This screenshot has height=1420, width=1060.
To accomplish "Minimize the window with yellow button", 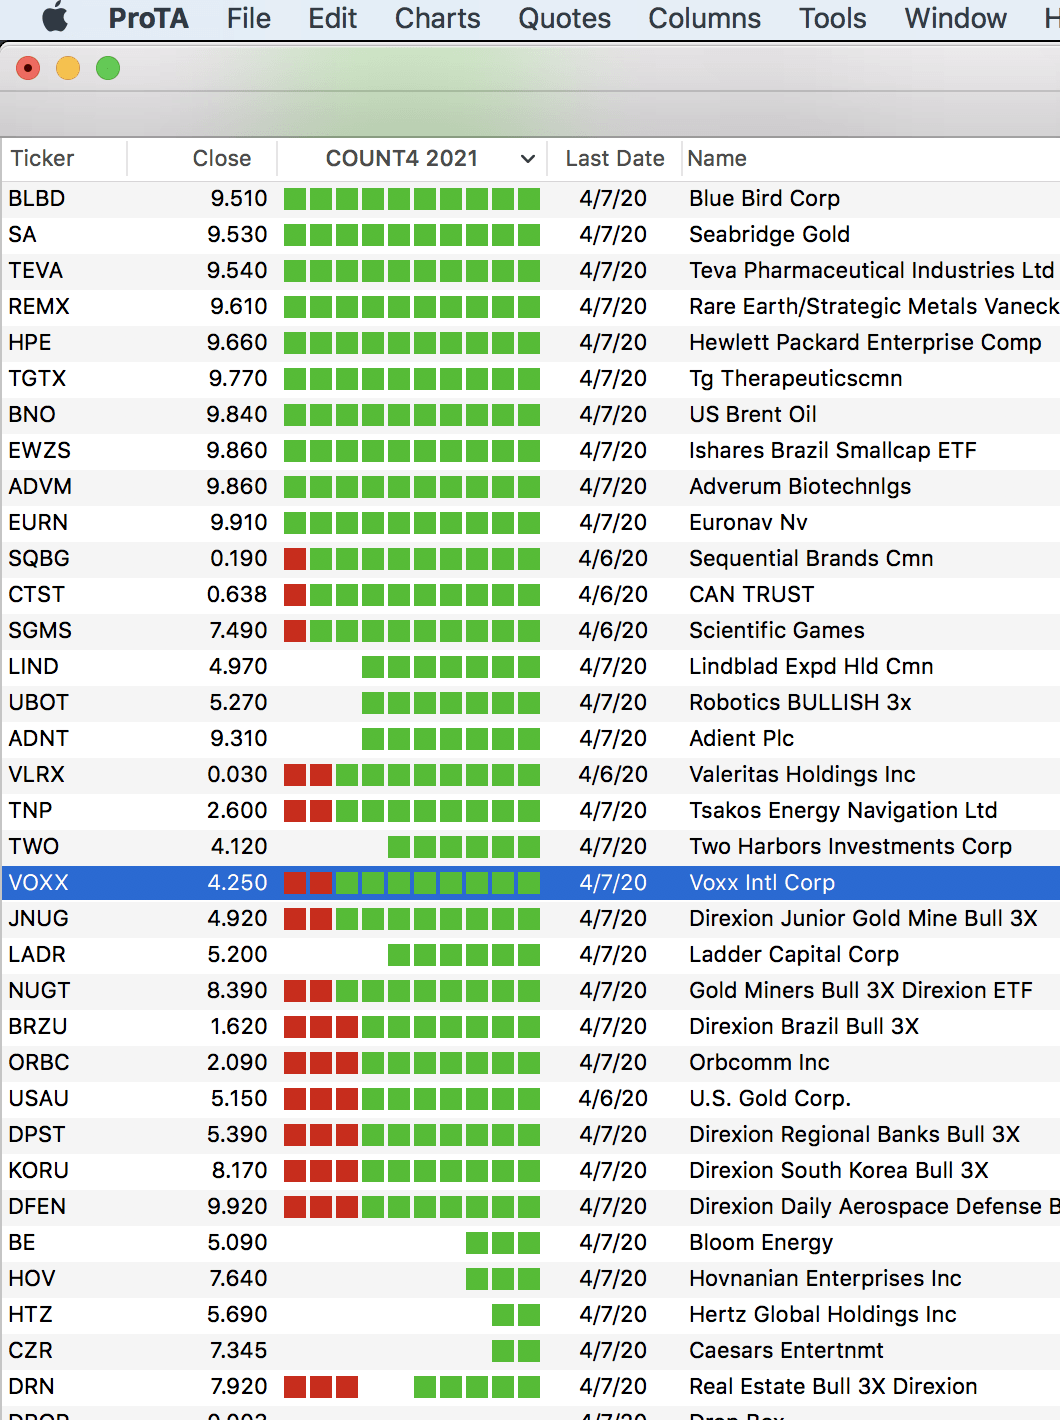I will coord(68,68).
